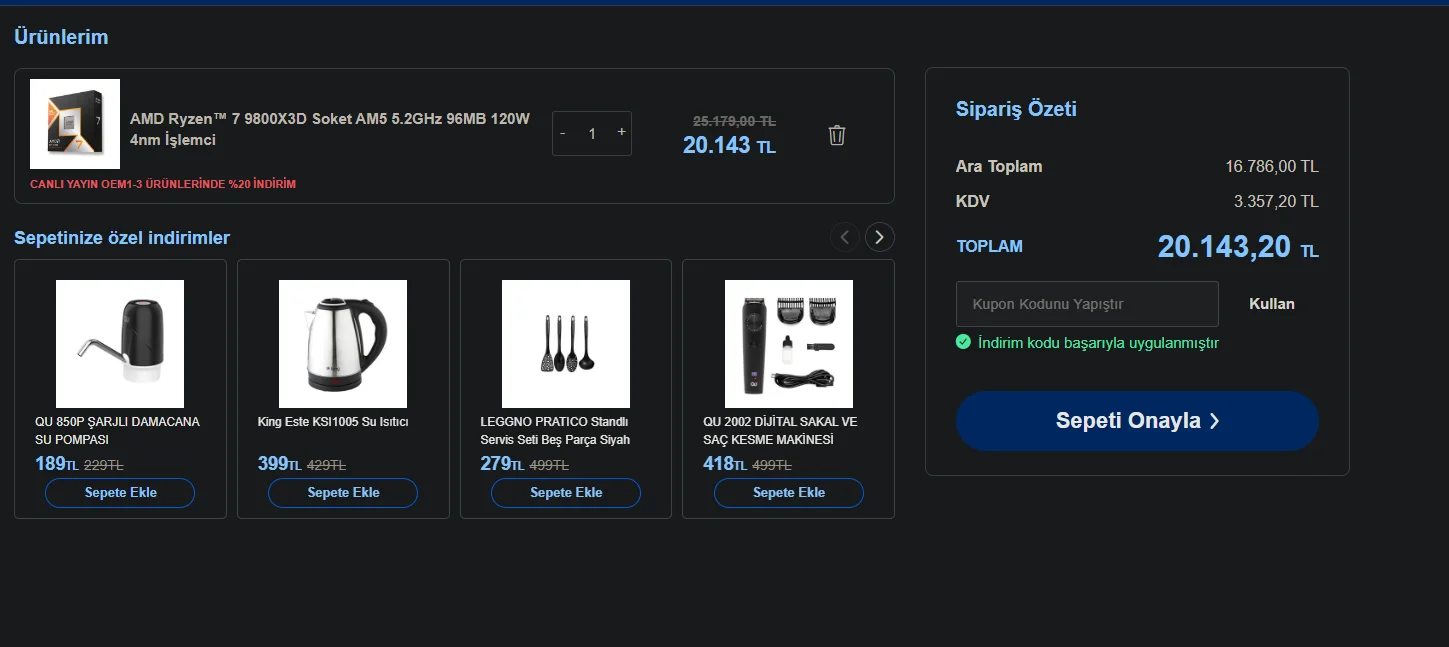Add King Este kettle to cart
This screenshot has height=647, width=1449.
(343, 493)
